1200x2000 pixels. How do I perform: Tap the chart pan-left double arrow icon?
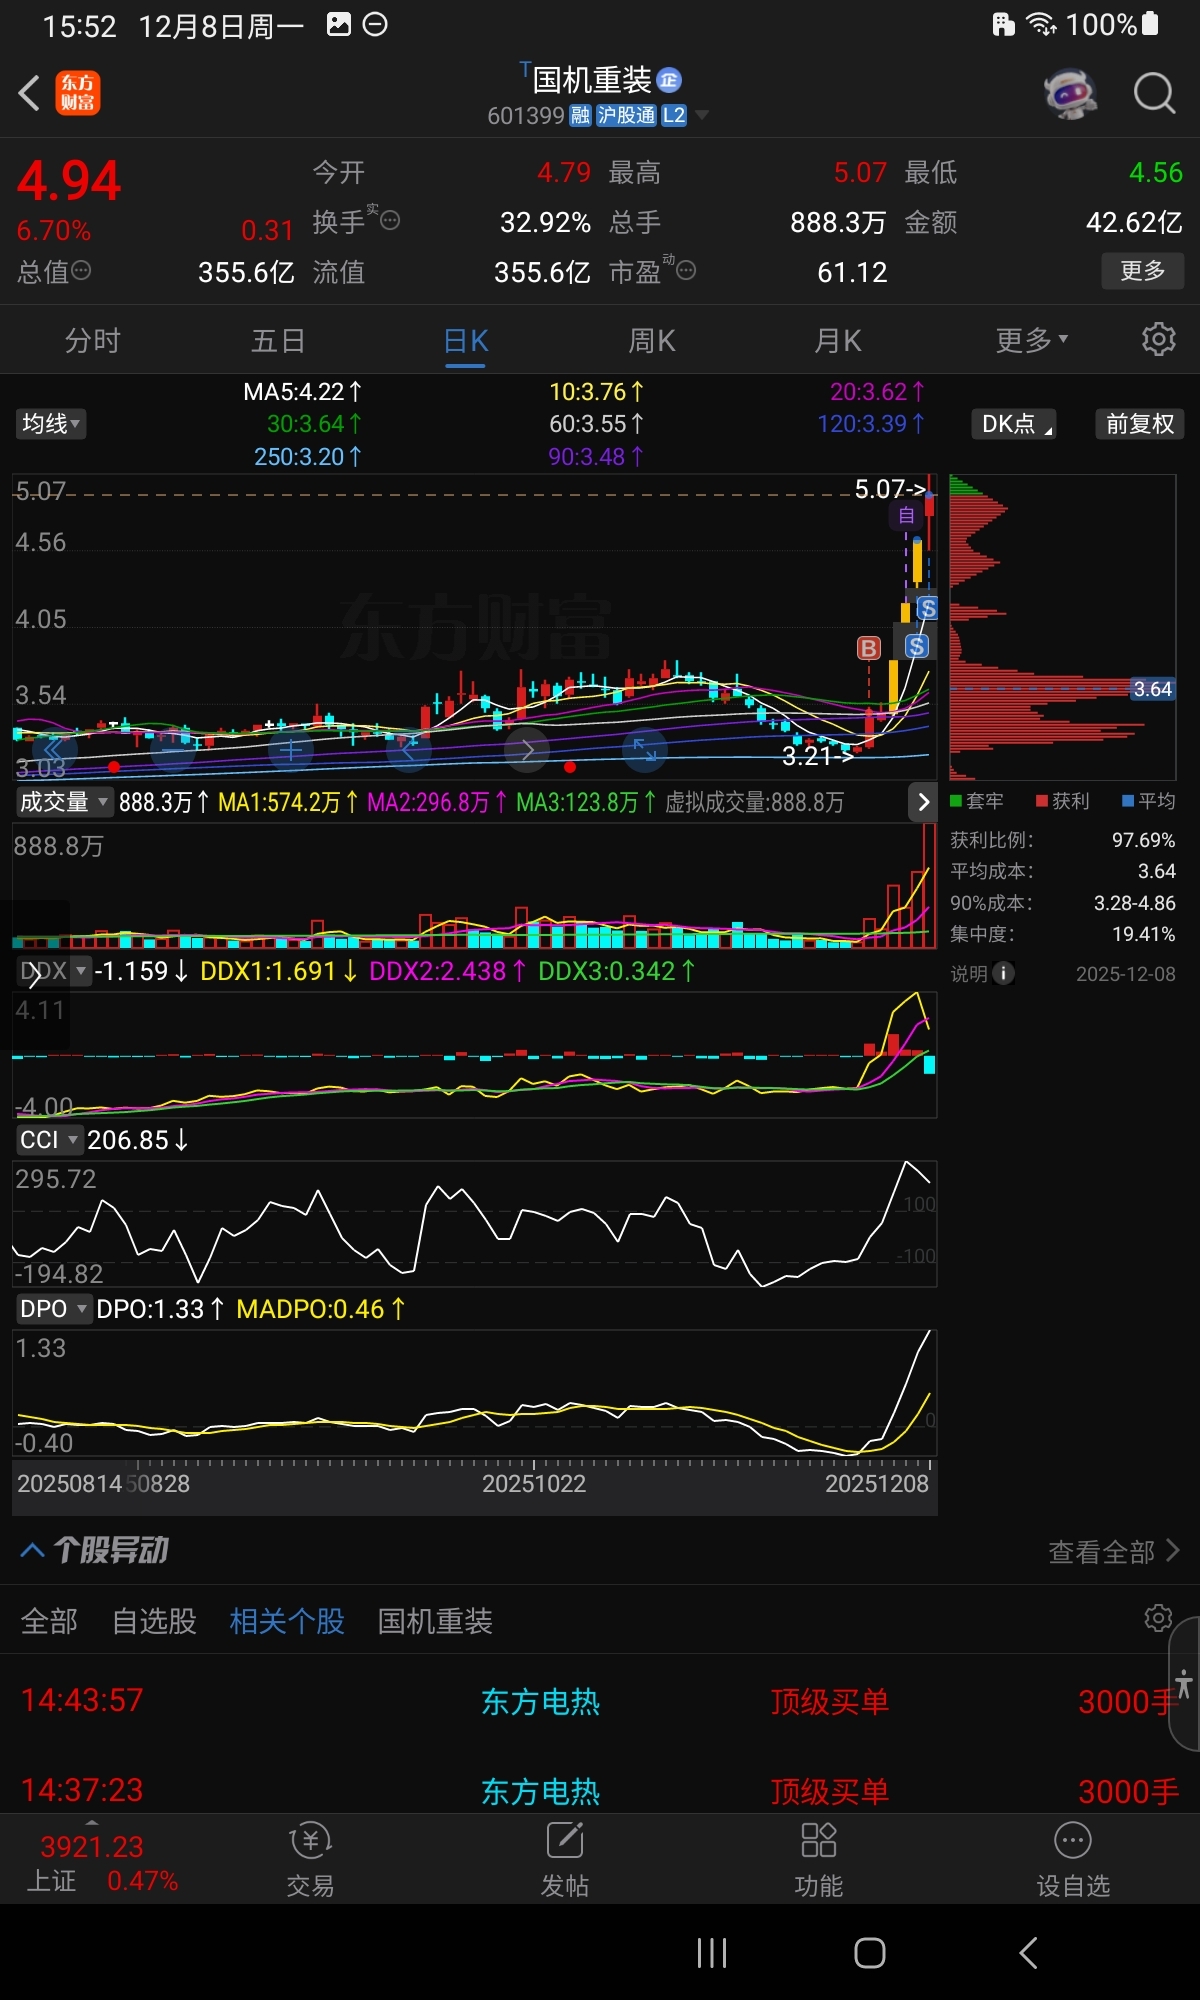pyautogui.click(x=53, y=748)
